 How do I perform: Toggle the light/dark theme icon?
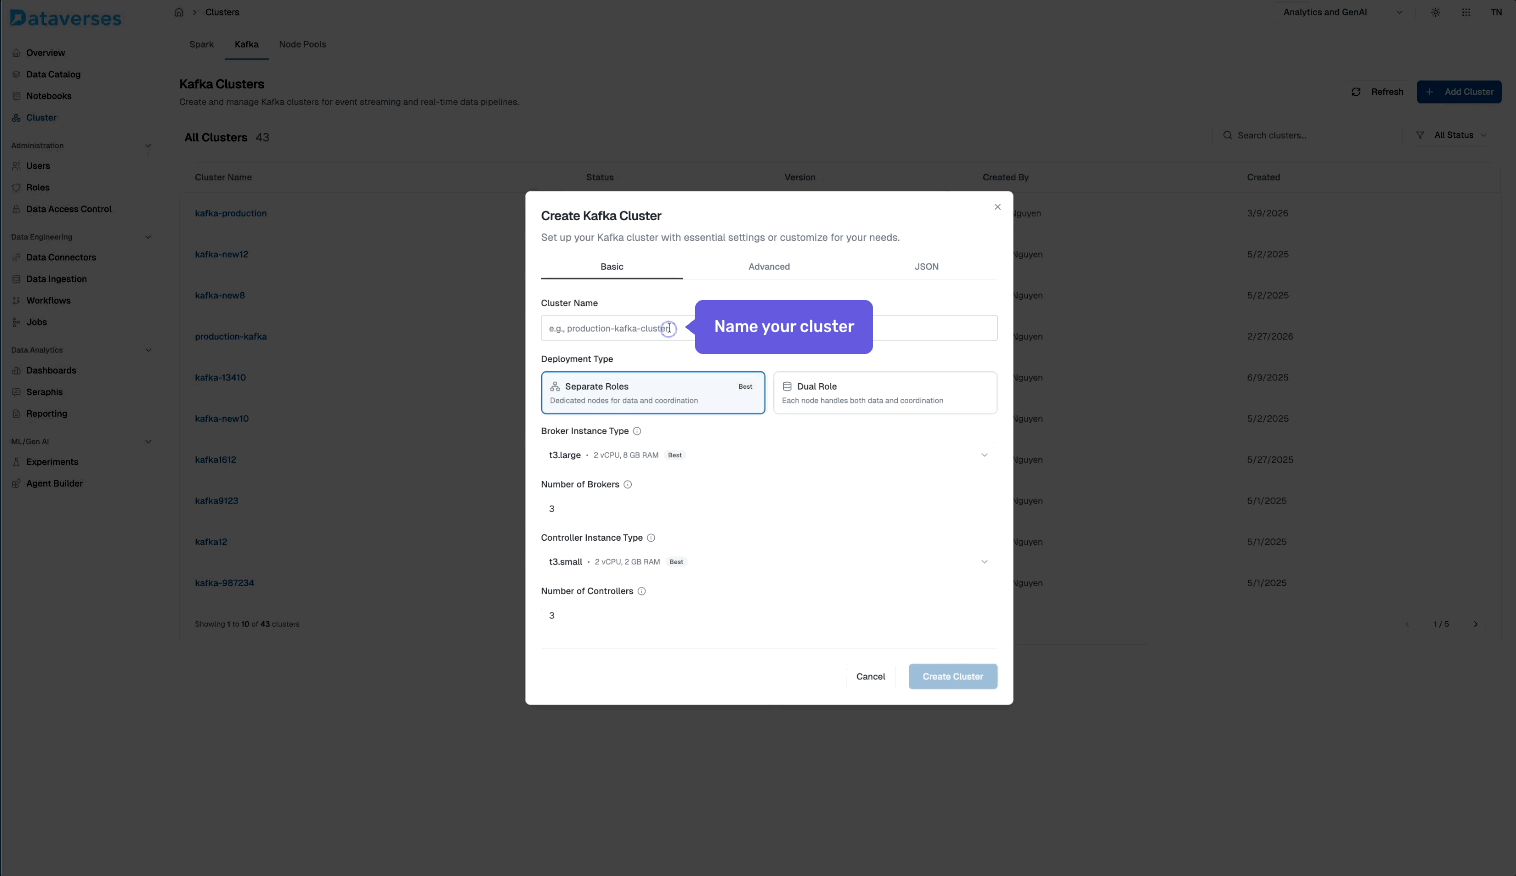[x=1436, y=12]
